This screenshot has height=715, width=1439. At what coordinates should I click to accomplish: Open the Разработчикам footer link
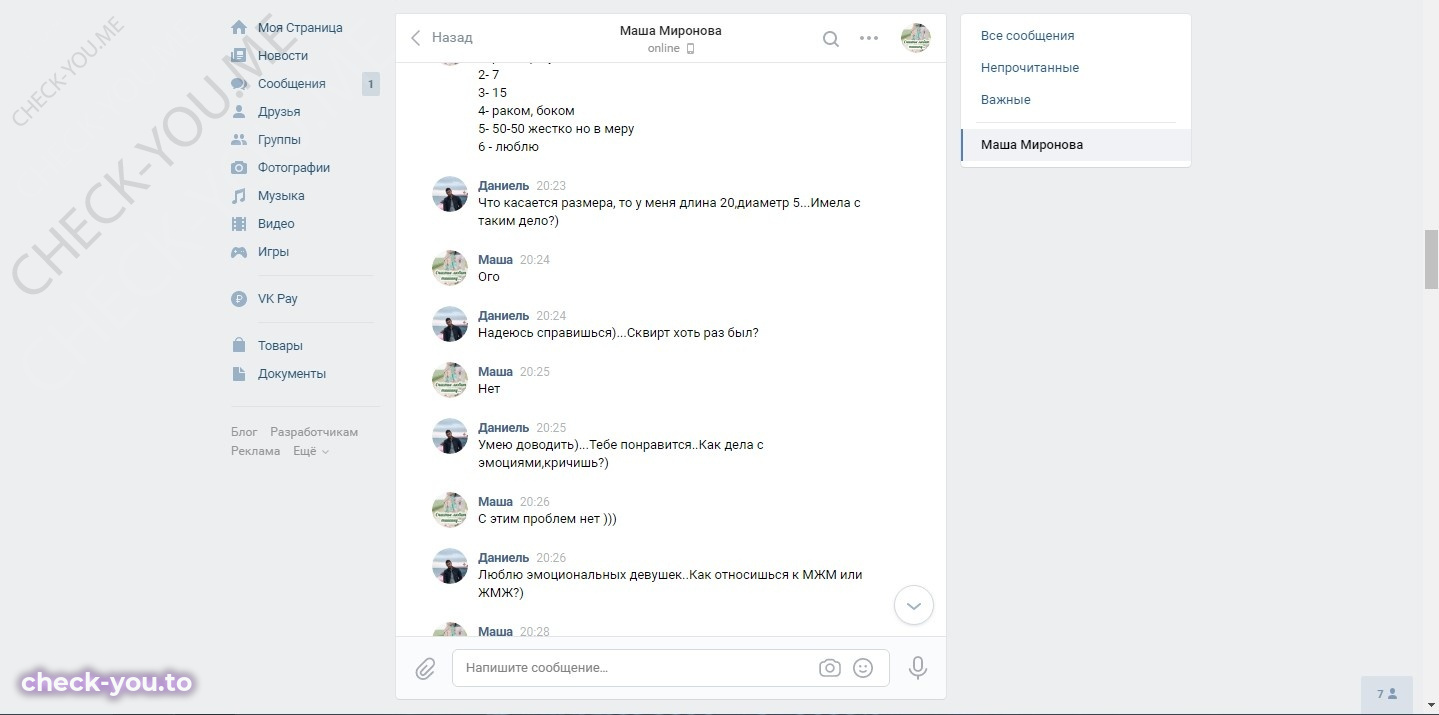(x=314, y=432)
